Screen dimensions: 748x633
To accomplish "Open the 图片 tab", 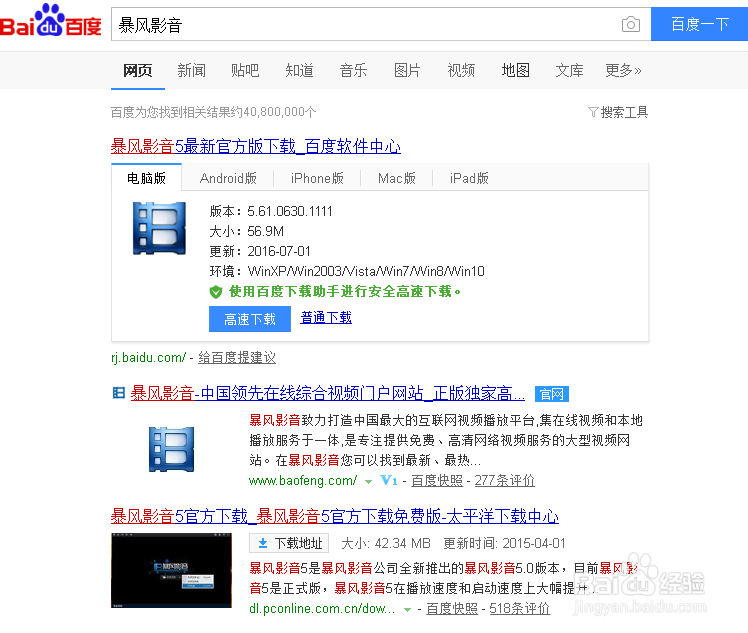I will 407,71.
